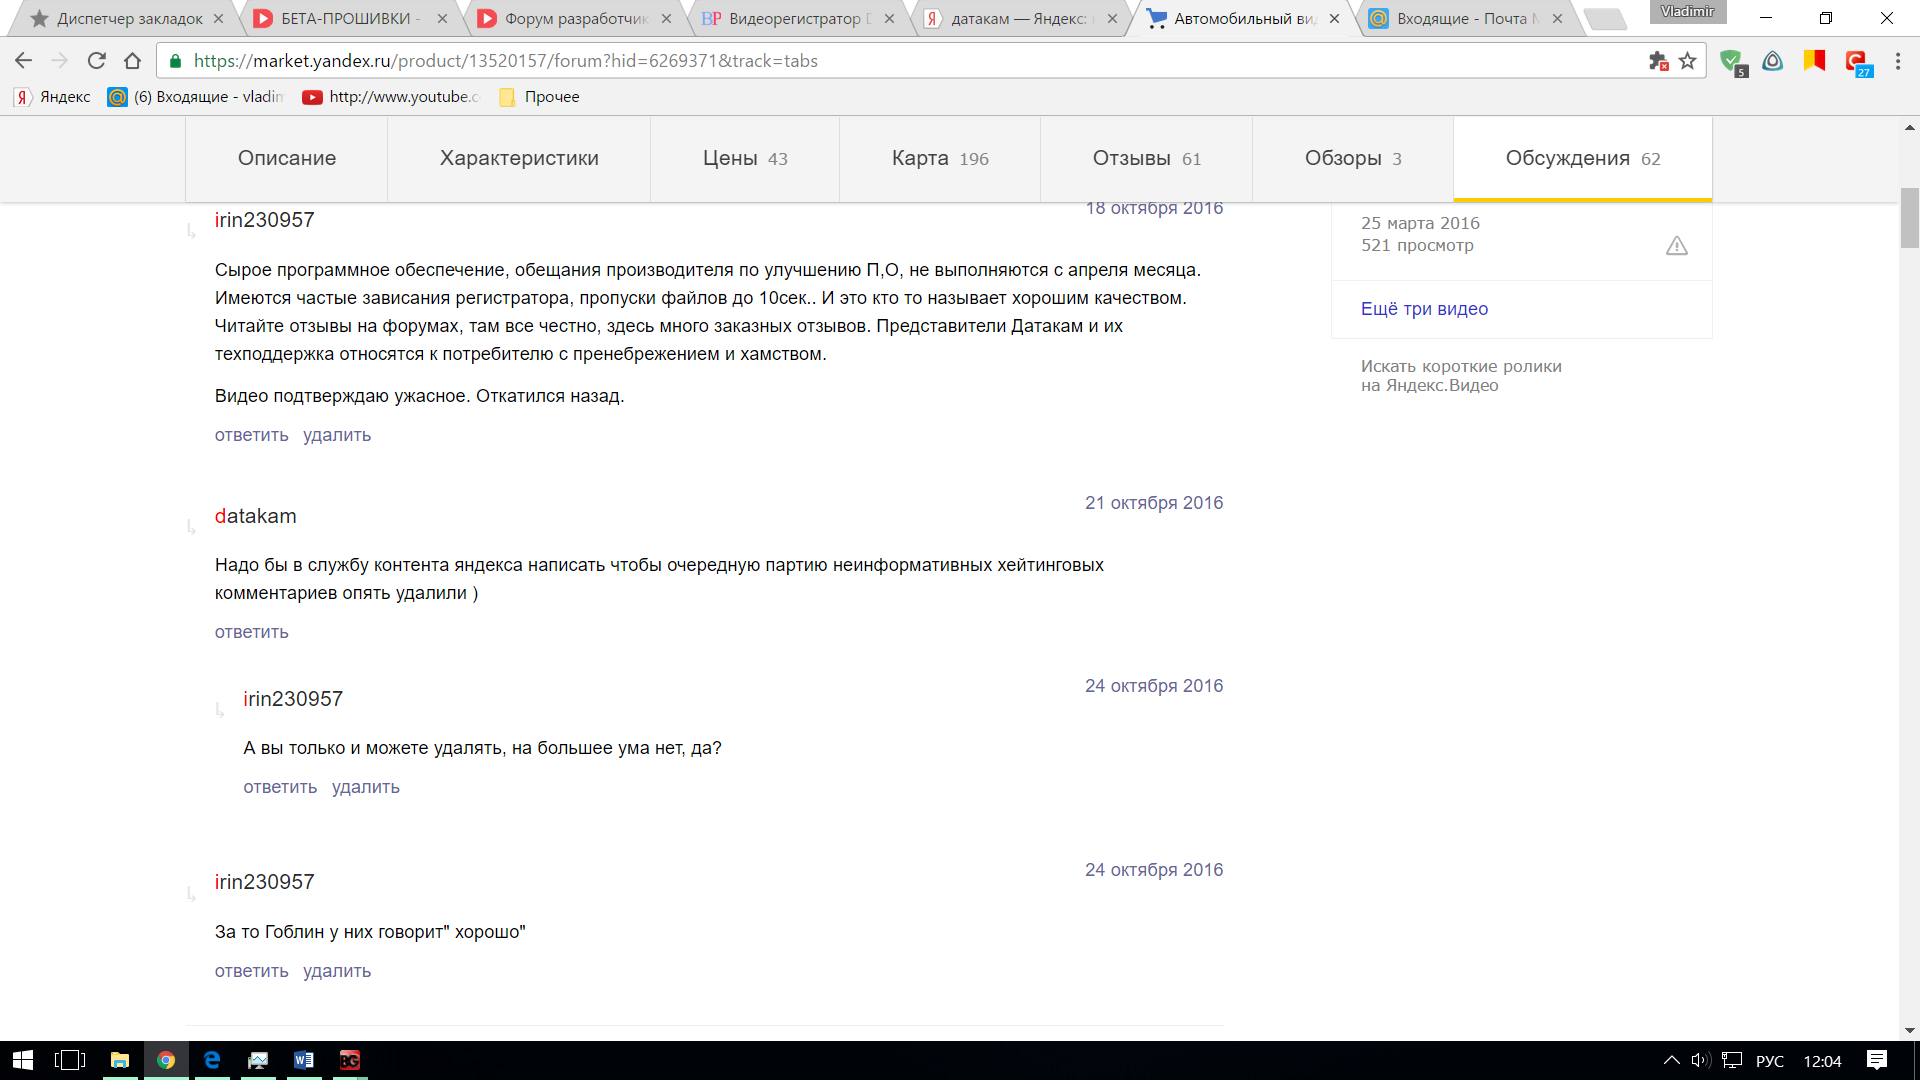Screen dimensions: 1920x1080
Task: Click удалить under За то Гоблин comment
Action: click(337, 971)
